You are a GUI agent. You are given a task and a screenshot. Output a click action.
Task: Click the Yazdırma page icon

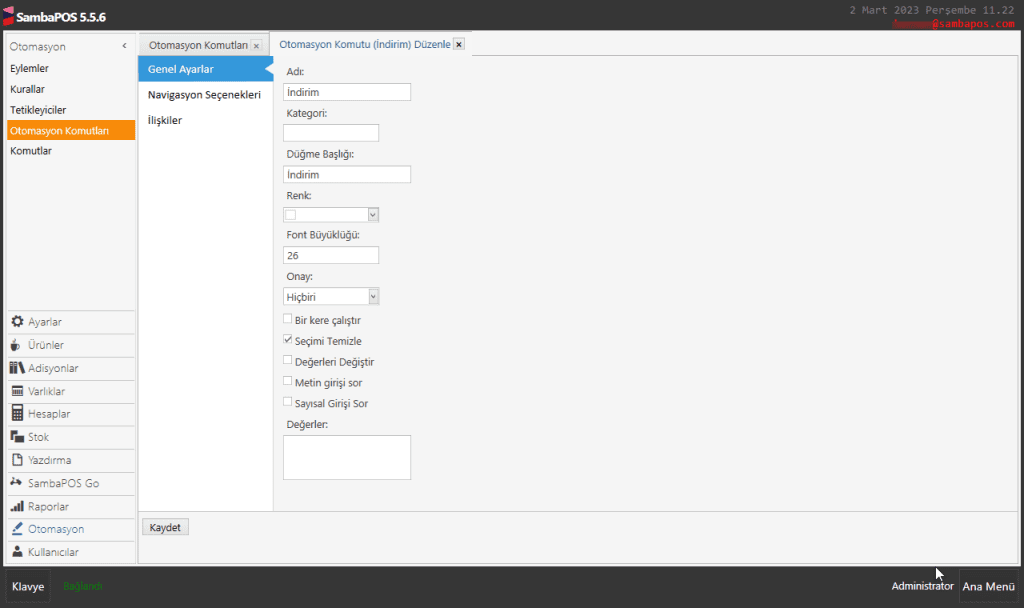pyautogui.click(x=17, y=460)
